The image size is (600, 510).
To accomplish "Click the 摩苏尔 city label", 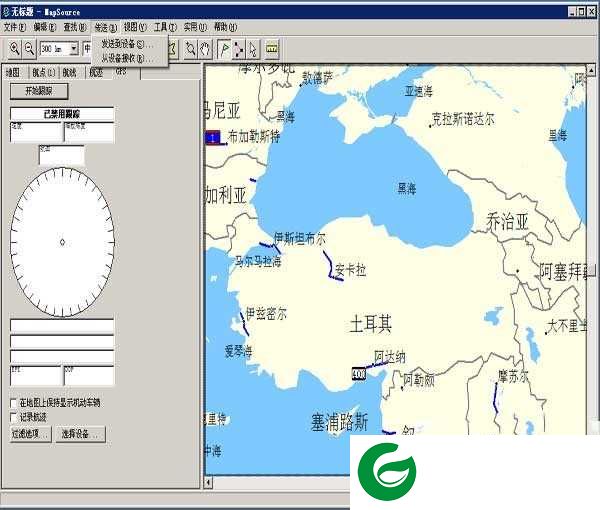I will click(513, 376).
